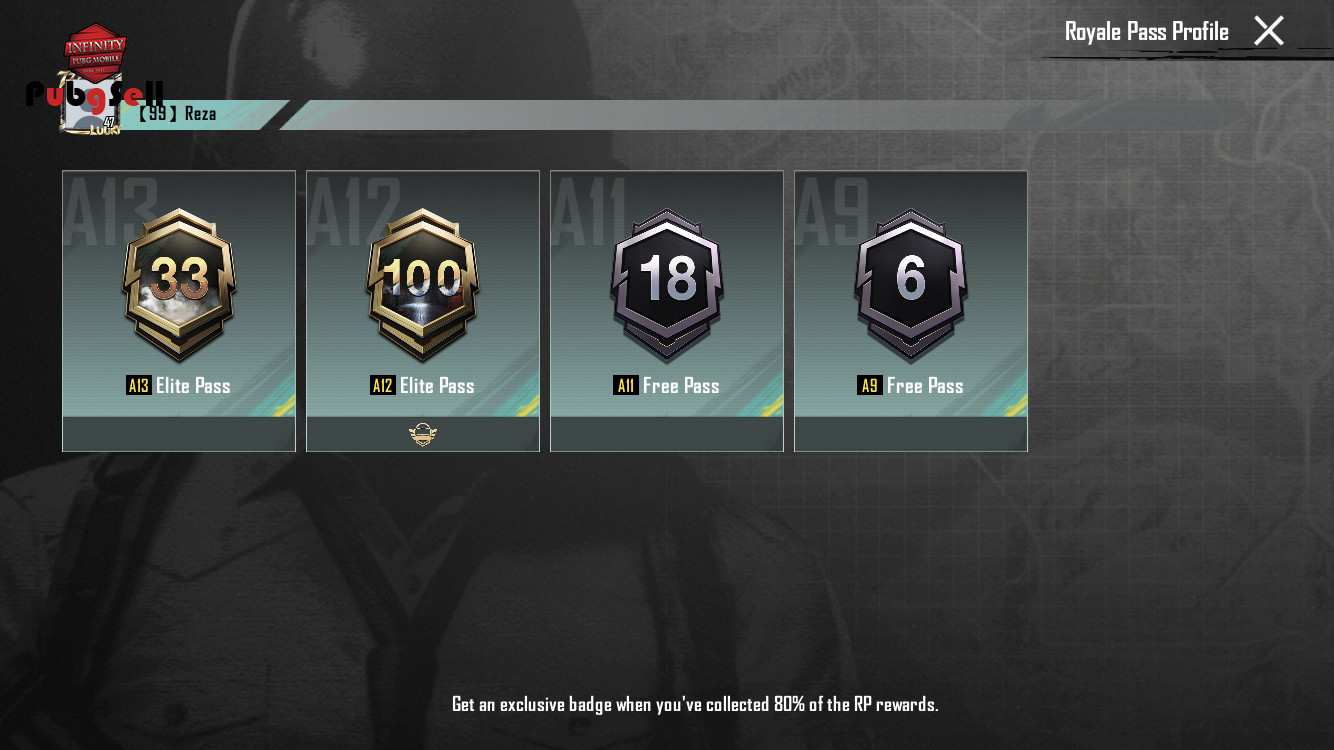
Task: Click the PubgSell watermark text
Action: pyautogui.click(x=95, y=94)
